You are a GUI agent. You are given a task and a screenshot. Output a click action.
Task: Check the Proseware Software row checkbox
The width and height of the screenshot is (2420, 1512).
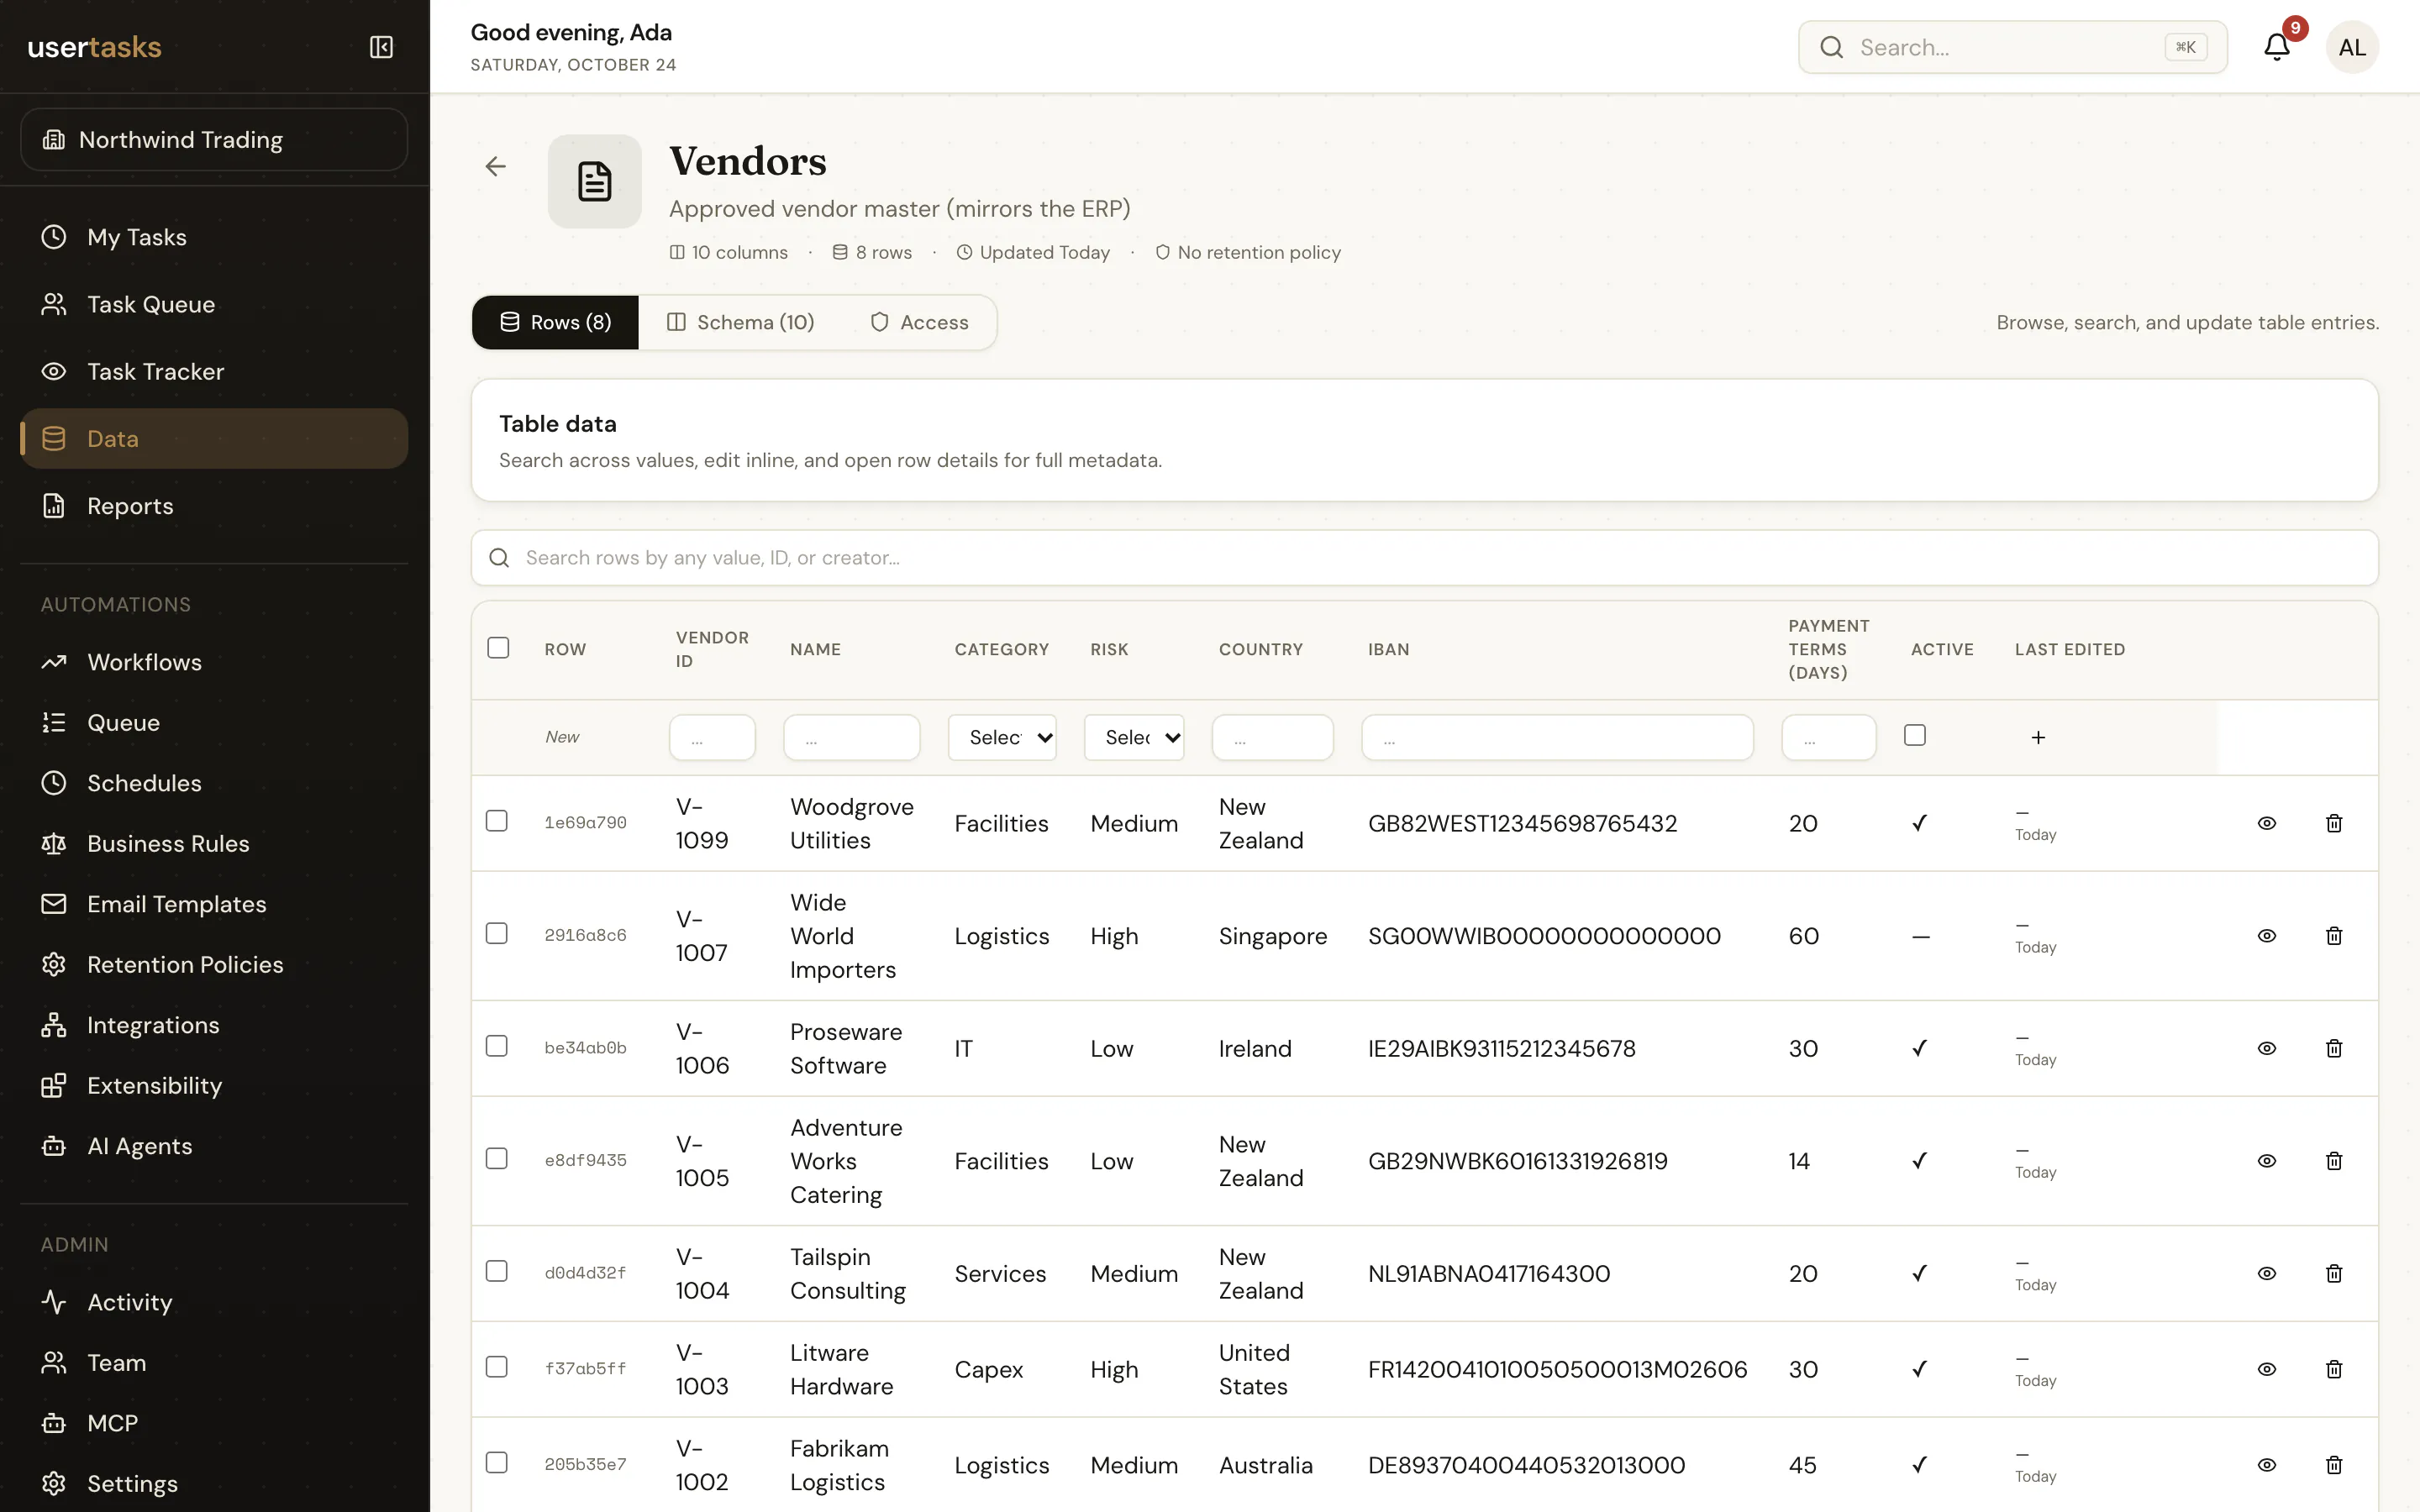tap(497, 1046)
